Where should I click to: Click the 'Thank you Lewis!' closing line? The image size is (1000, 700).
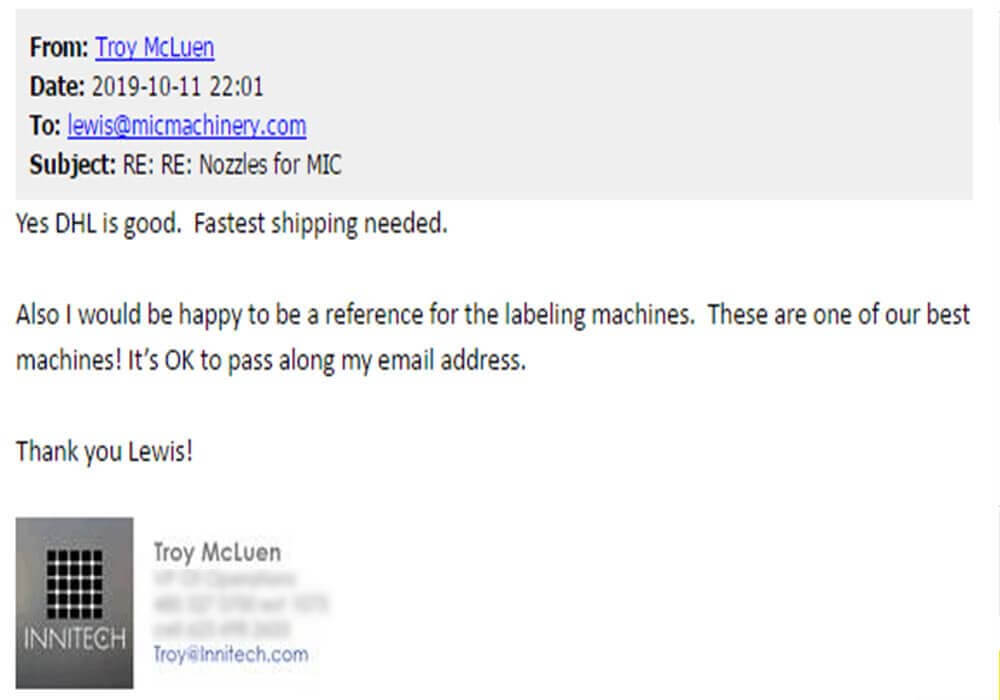(x=104, y=451)
